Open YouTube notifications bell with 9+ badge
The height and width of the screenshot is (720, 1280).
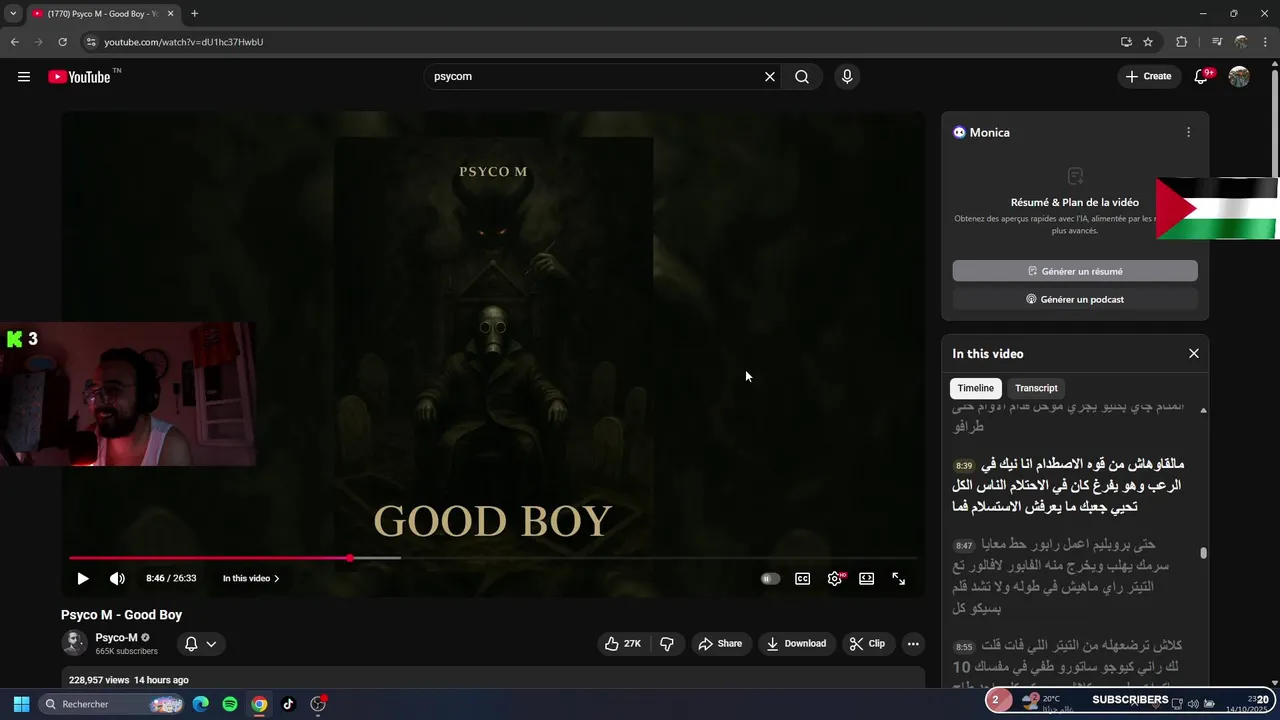click(1202, 76)
